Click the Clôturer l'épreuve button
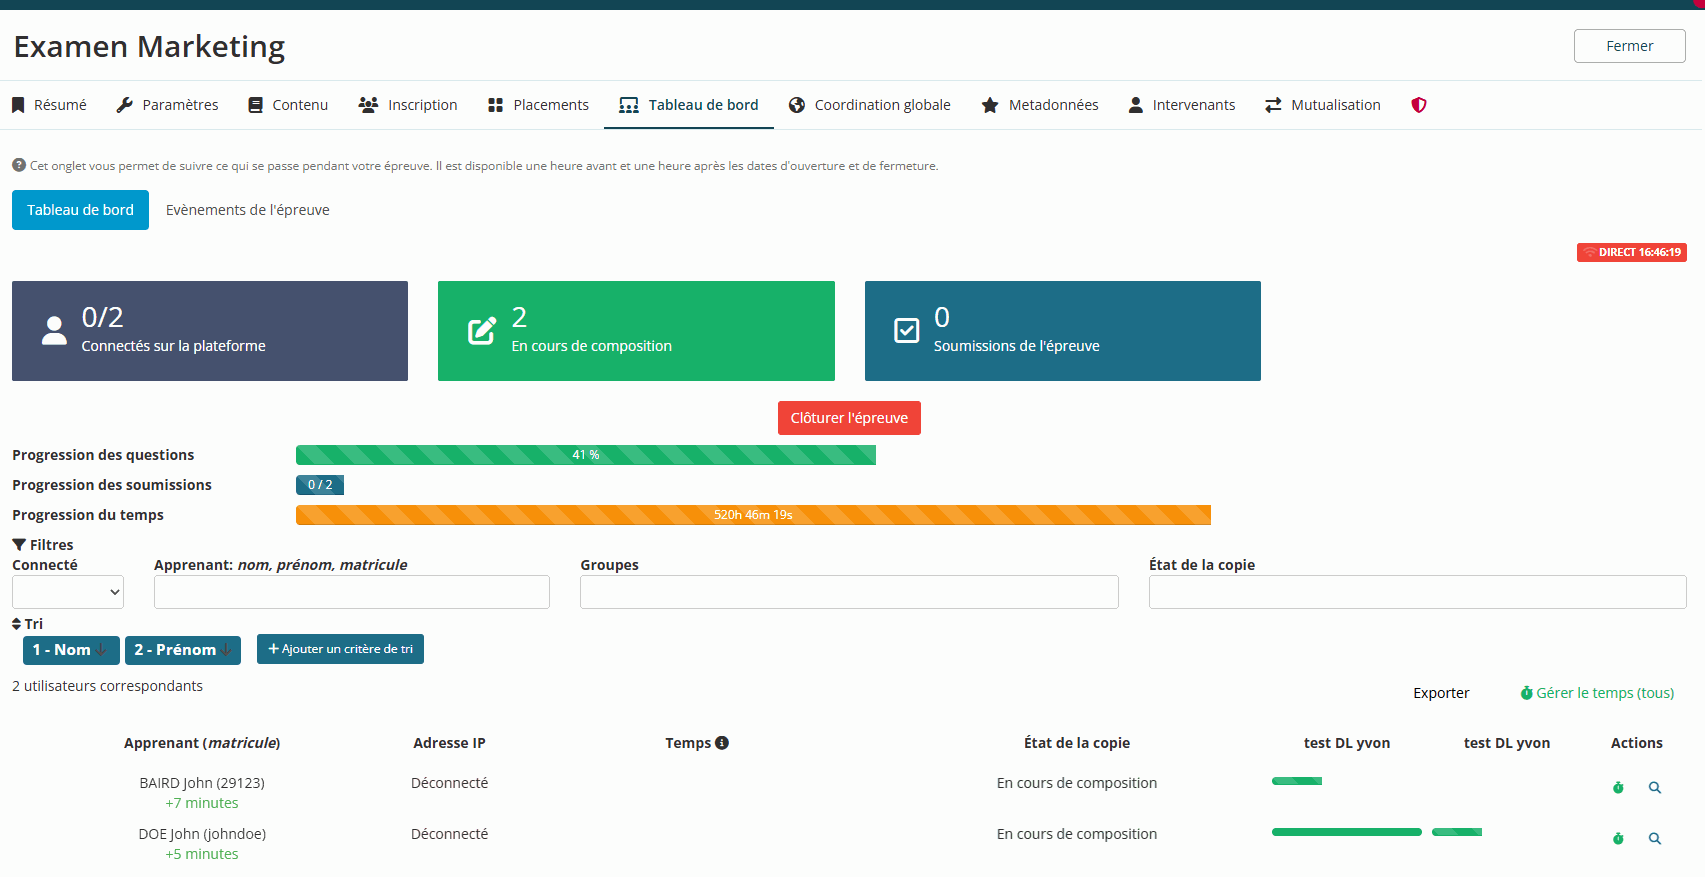The width and height of the screenshot is (1705, 877). tap(849, 418)
